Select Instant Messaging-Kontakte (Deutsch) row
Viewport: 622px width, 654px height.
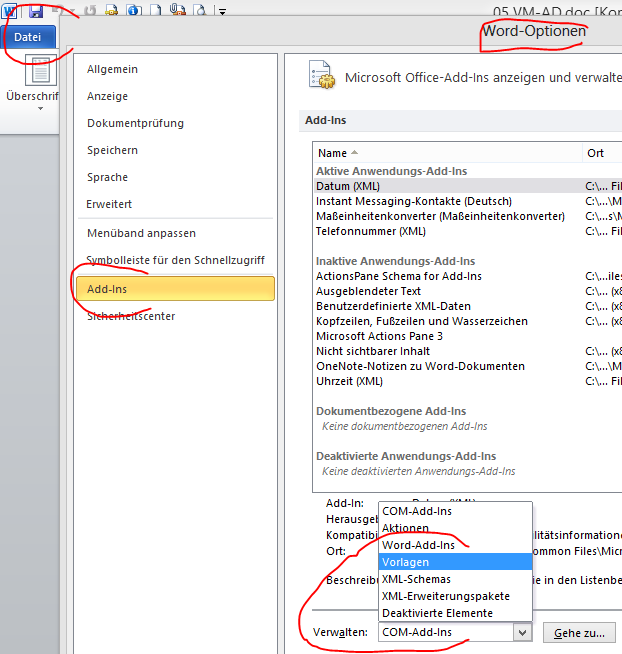point(467,201)
